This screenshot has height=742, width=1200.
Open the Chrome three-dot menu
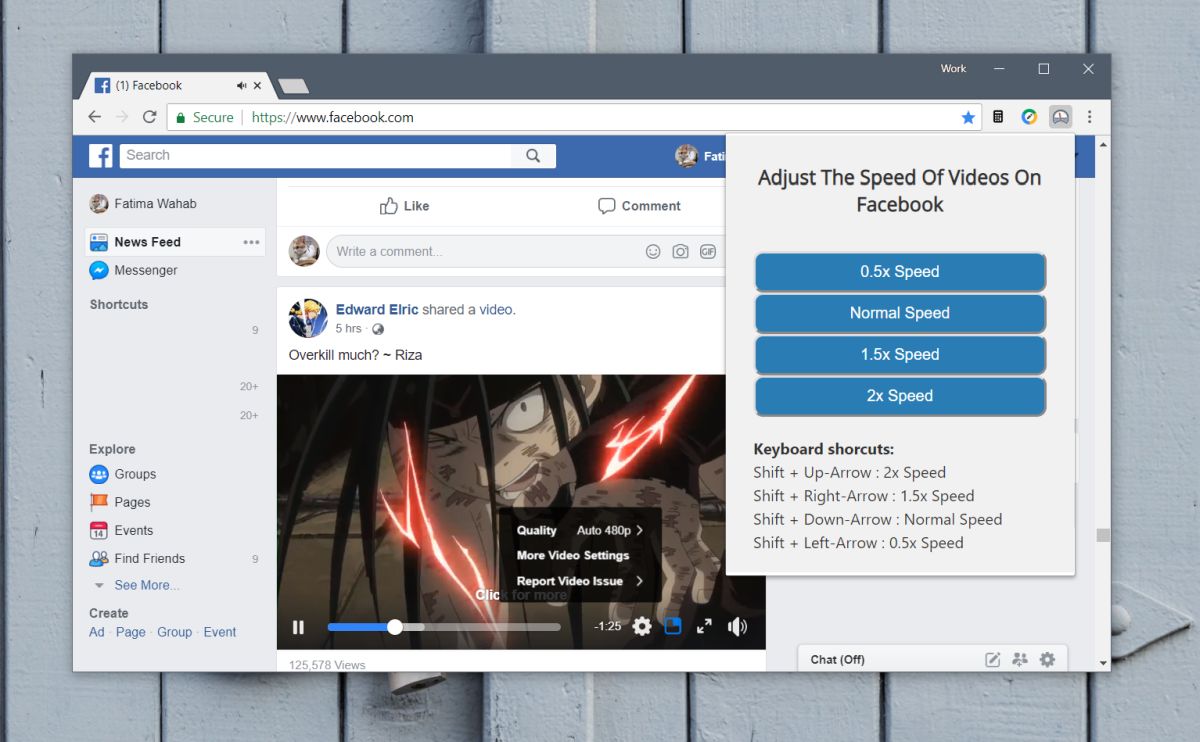[1090, 117]
